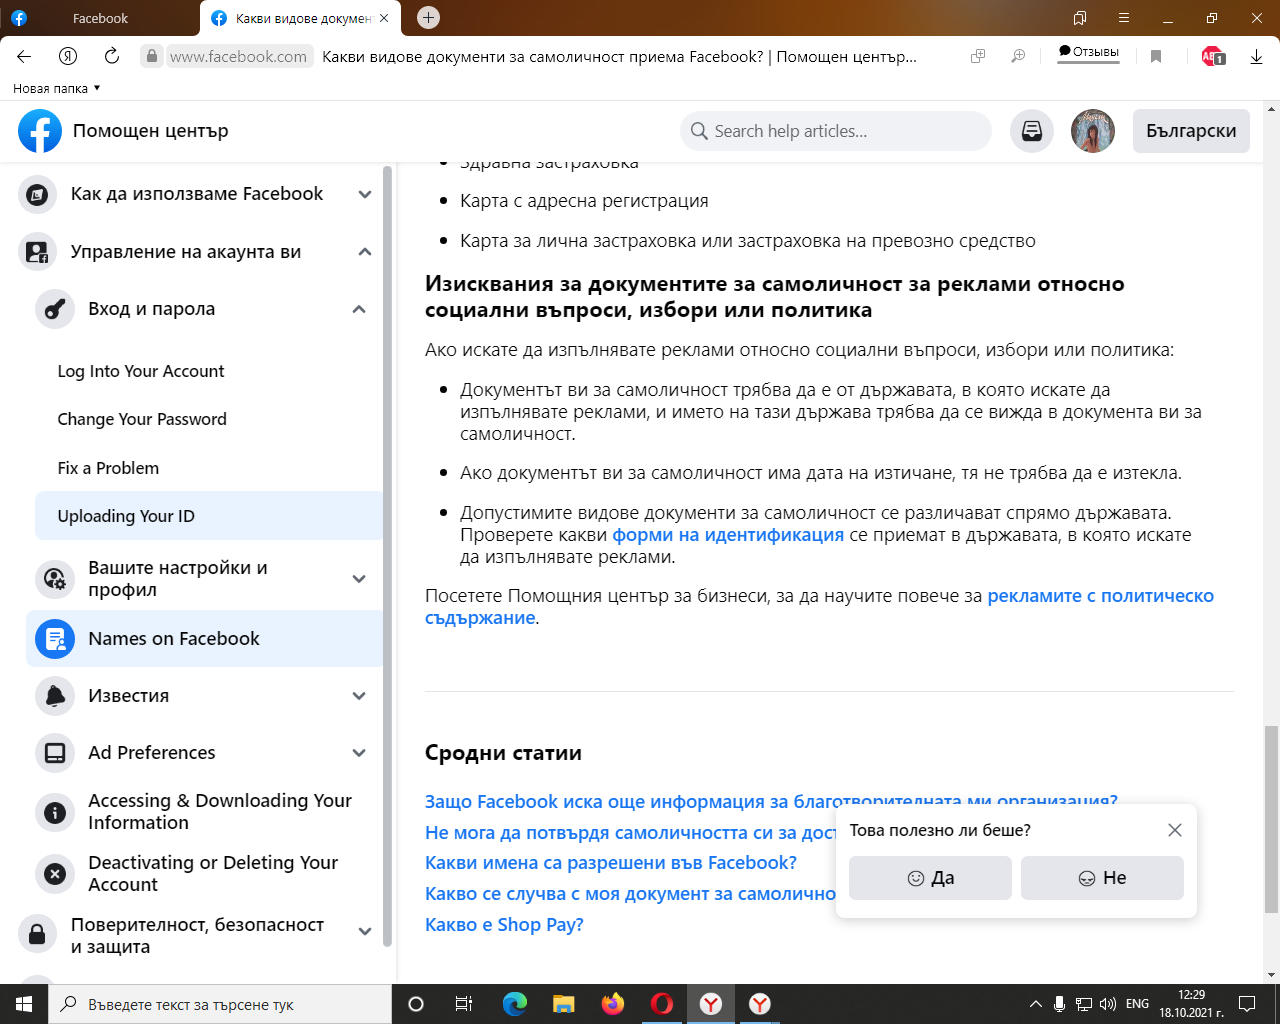Click the Accessing & Downloading info icon

55,813
